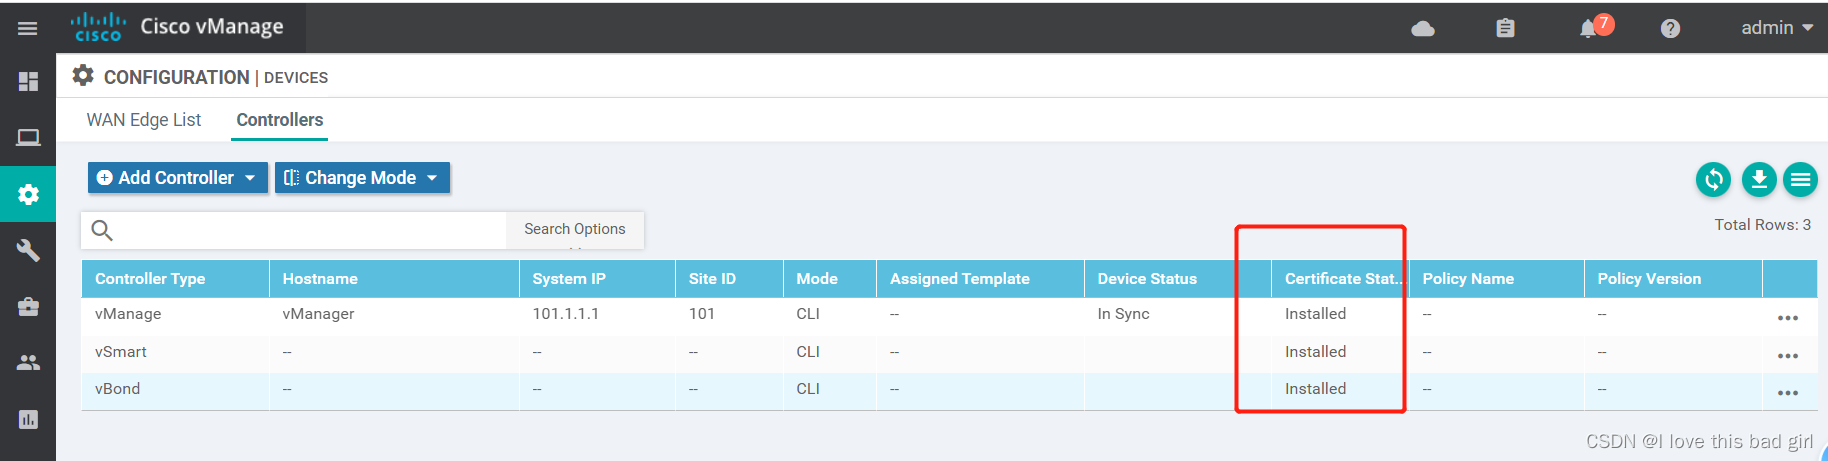Open more actions for vBond row

(1788, 393)
